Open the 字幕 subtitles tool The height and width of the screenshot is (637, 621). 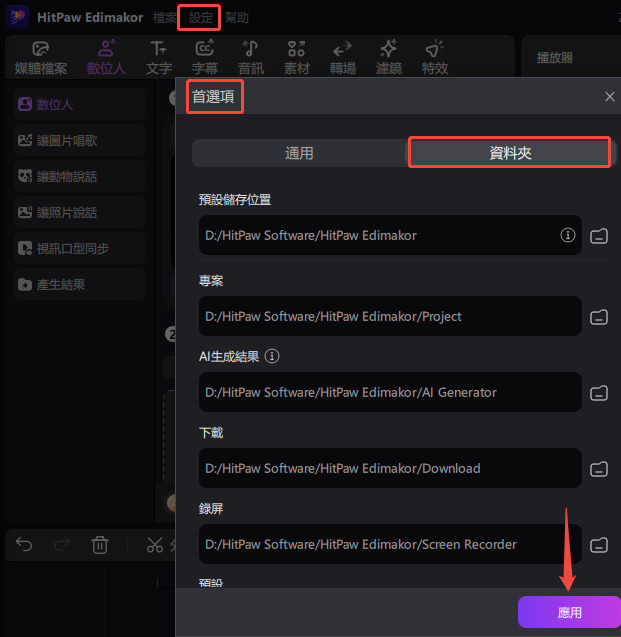click(205, 58)
